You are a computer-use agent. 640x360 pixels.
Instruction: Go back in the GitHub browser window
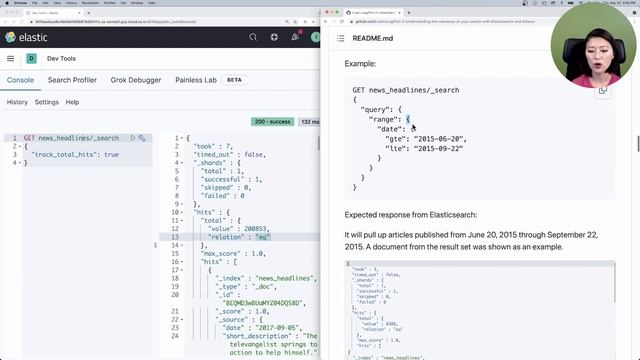tap(326, 21)
